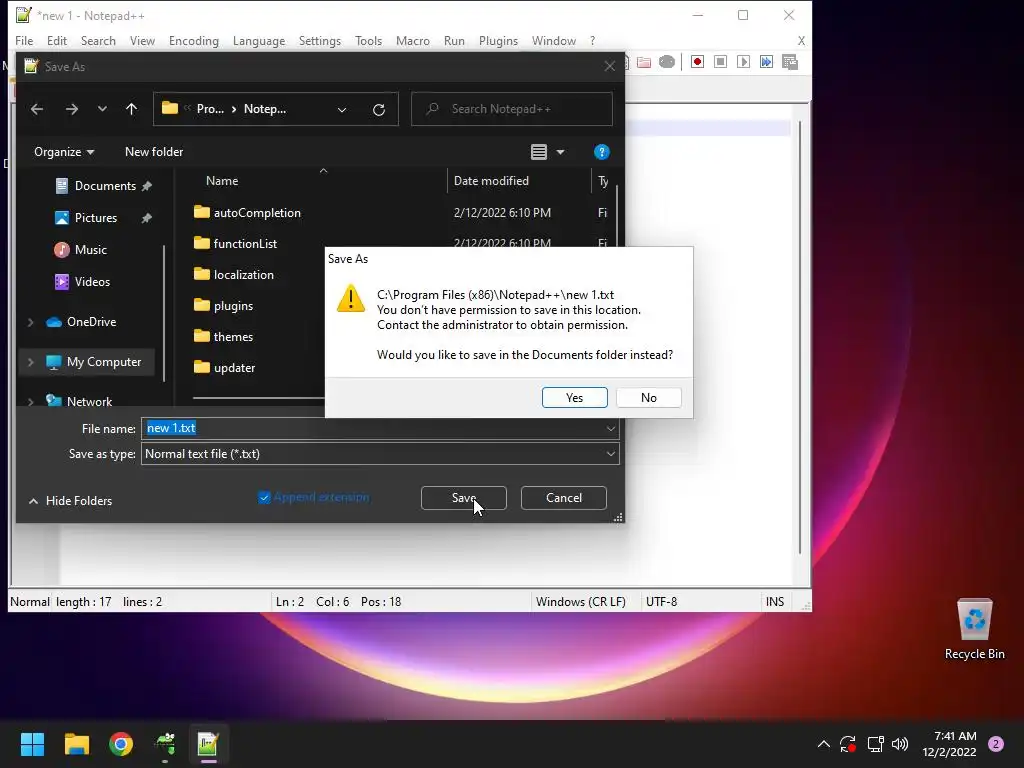This screenshot has width=1024, height=768.
Task: Open the Edit menu
Action: click(x=57, y=40)
